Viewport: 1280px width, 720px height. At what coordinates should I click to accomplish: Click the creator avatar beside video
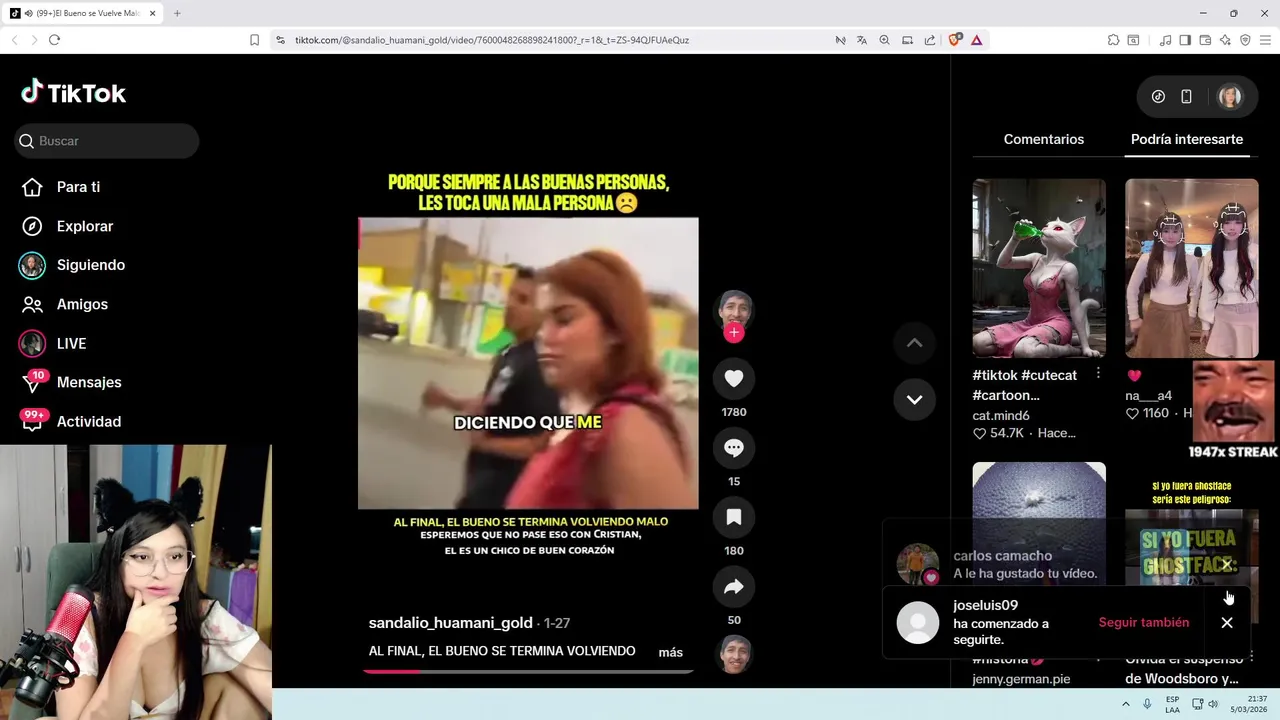(x=734, y=309)
